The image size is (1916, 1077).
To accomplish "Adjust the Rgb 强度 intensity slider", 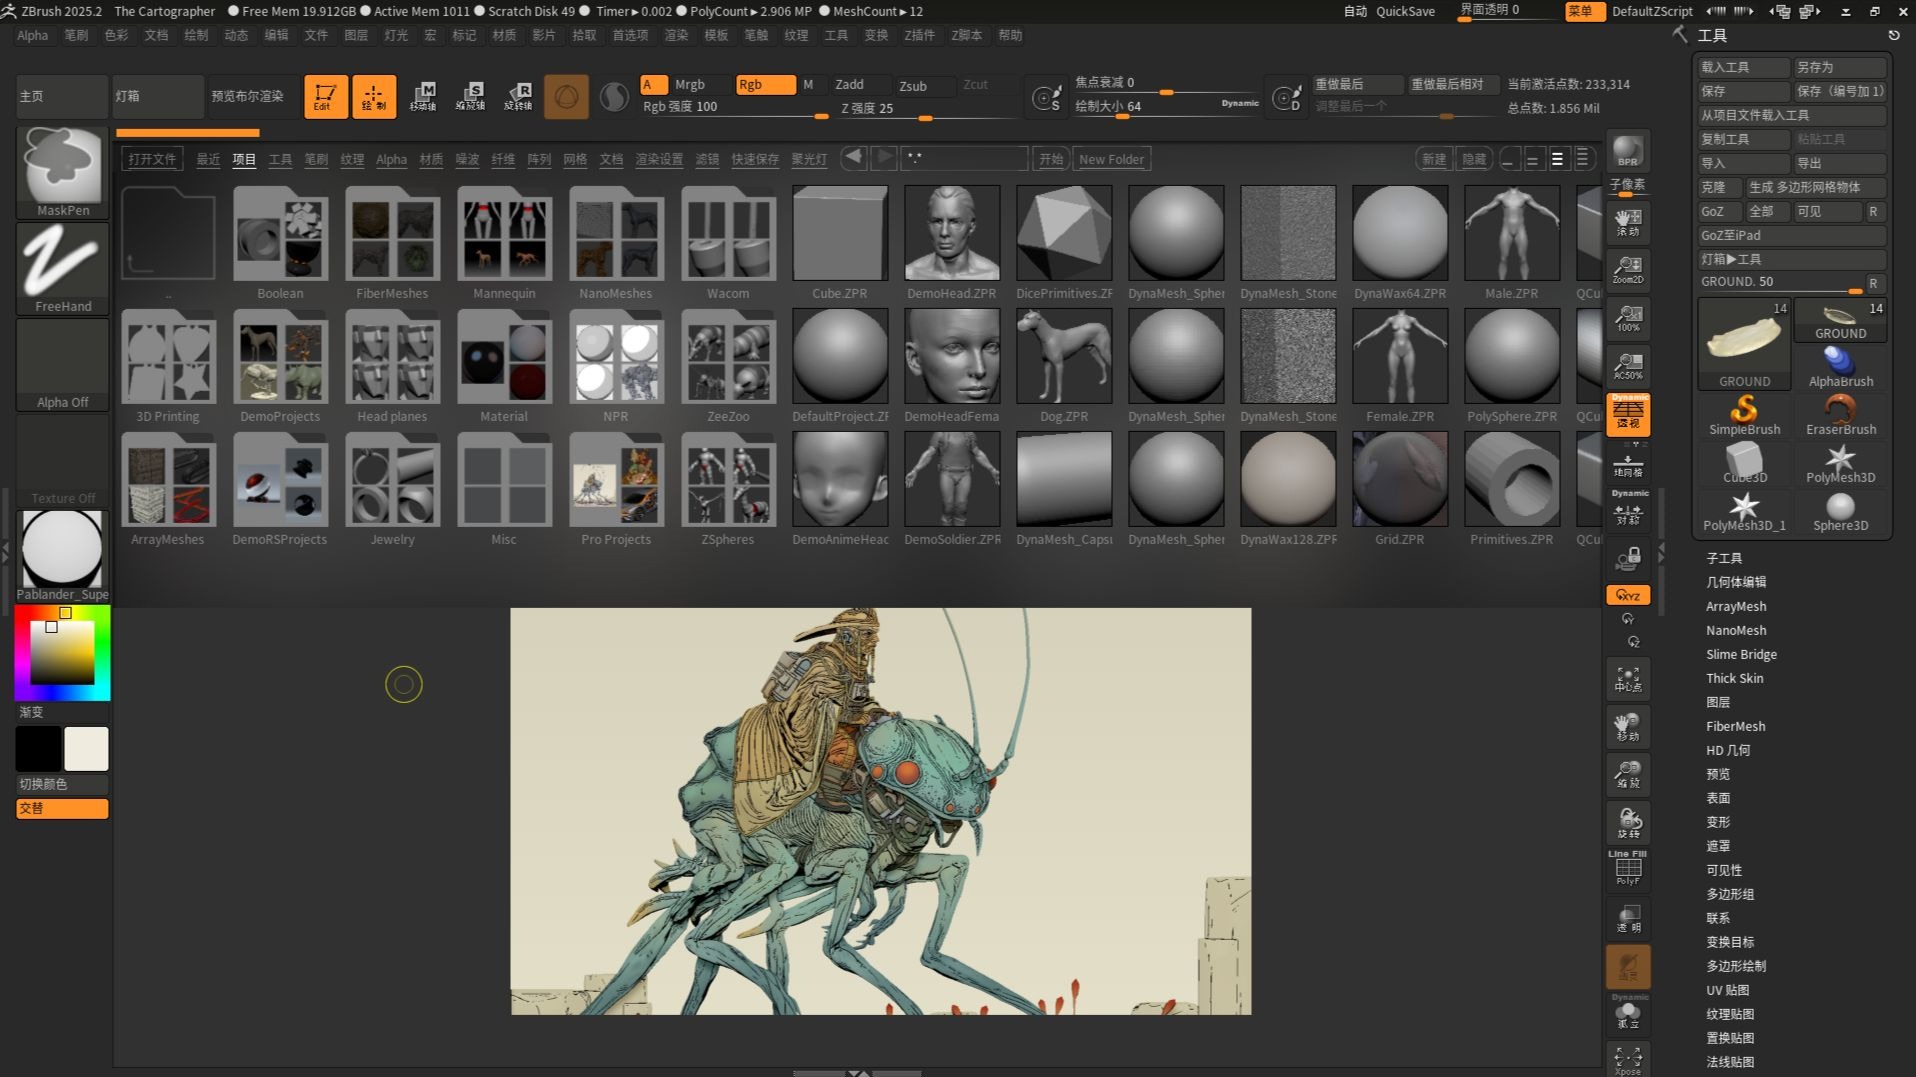I will pyautogui.click(x=735, y=108).
